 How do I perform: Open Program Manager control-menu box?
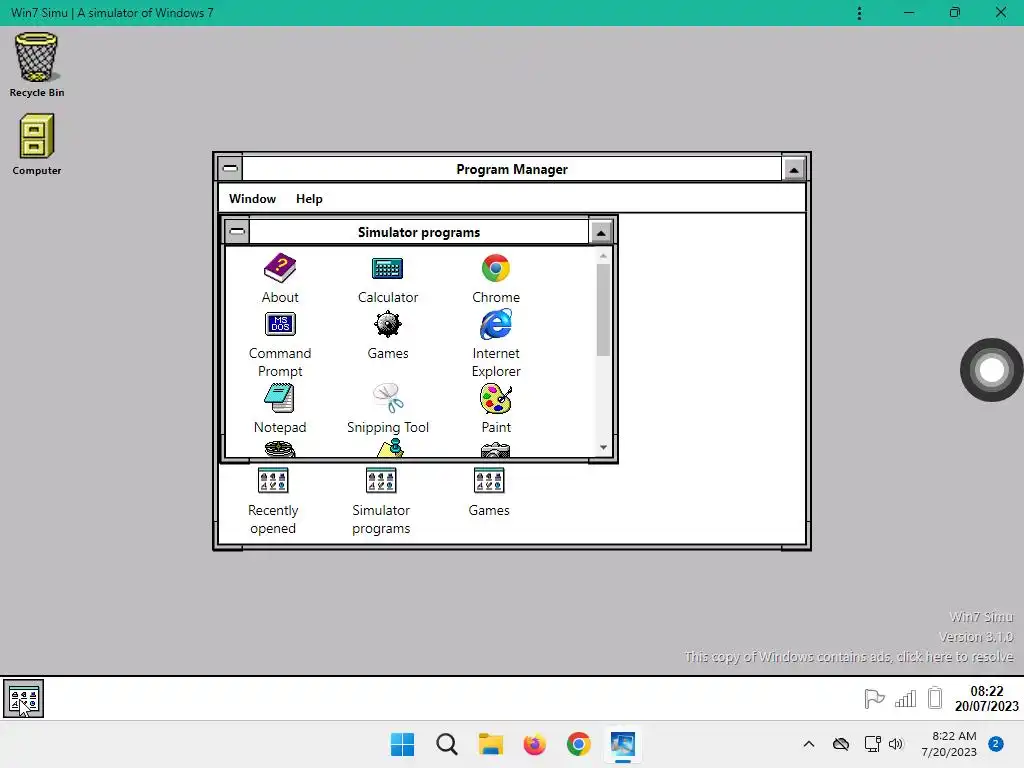[x=230, y=168]
